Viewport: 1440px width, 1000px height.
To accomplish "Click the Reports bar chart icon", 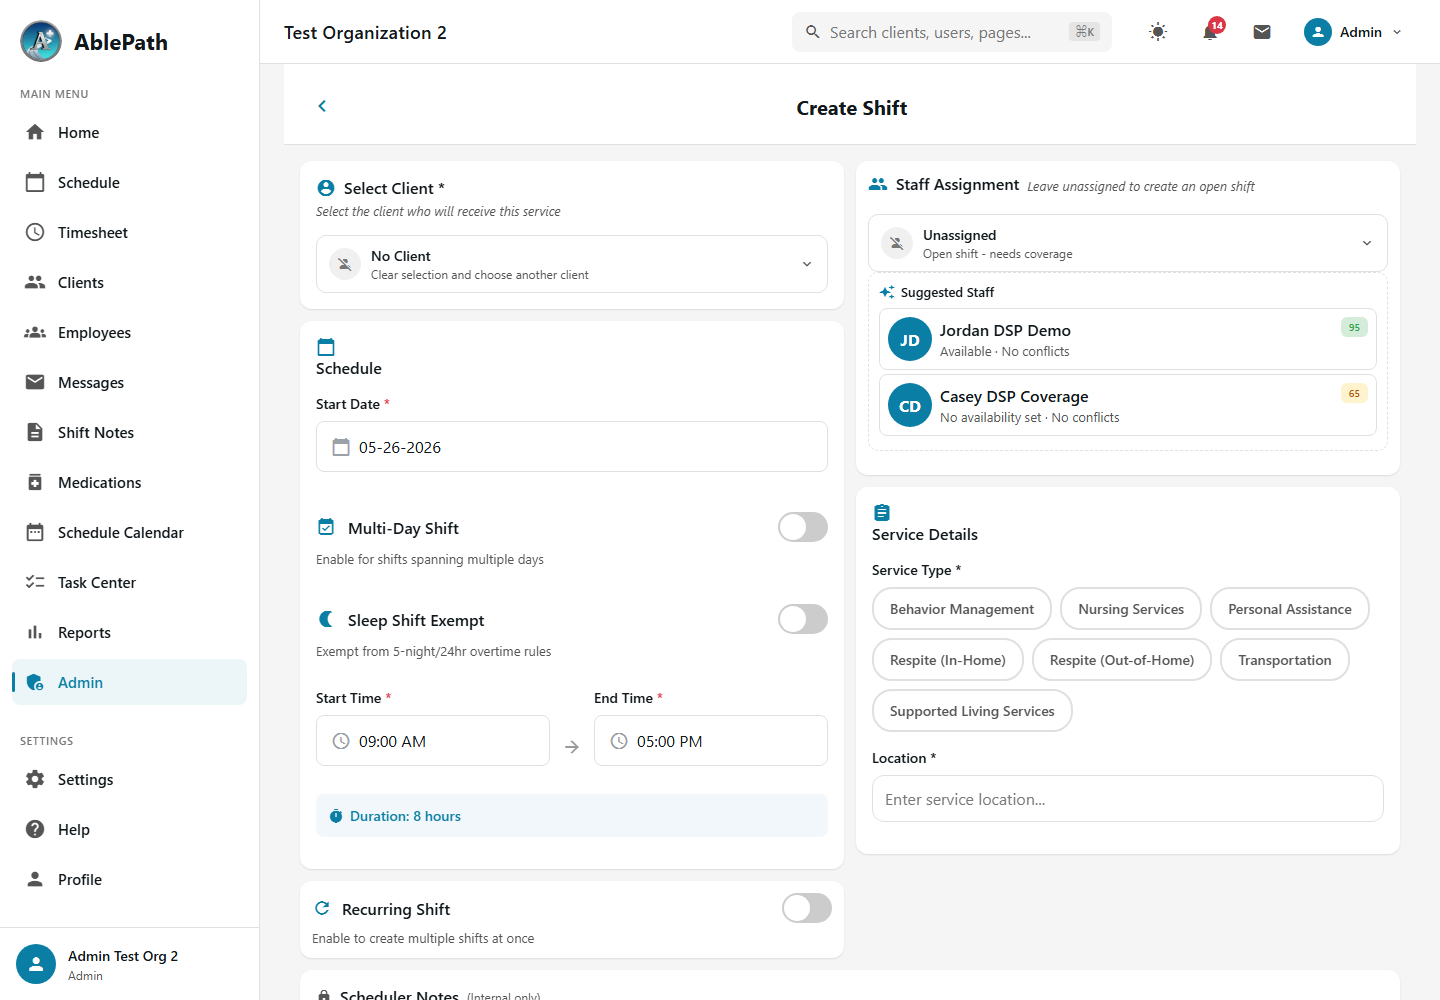I will click(x=35, y=632).
